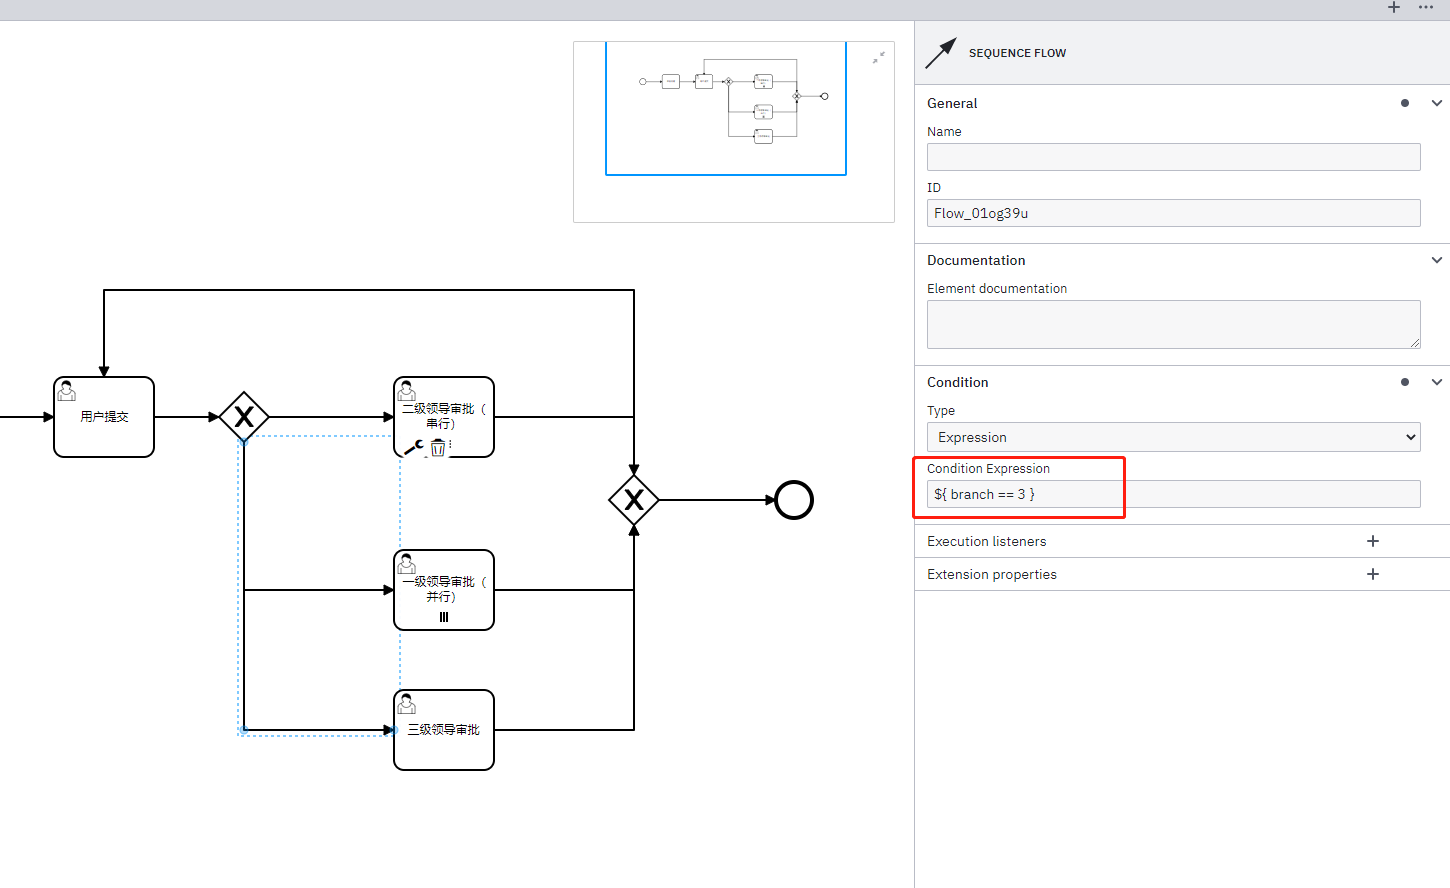Select the end event circle
Image resolution: width=1450 pixels, height=888 pixels.
pos(794,500)
